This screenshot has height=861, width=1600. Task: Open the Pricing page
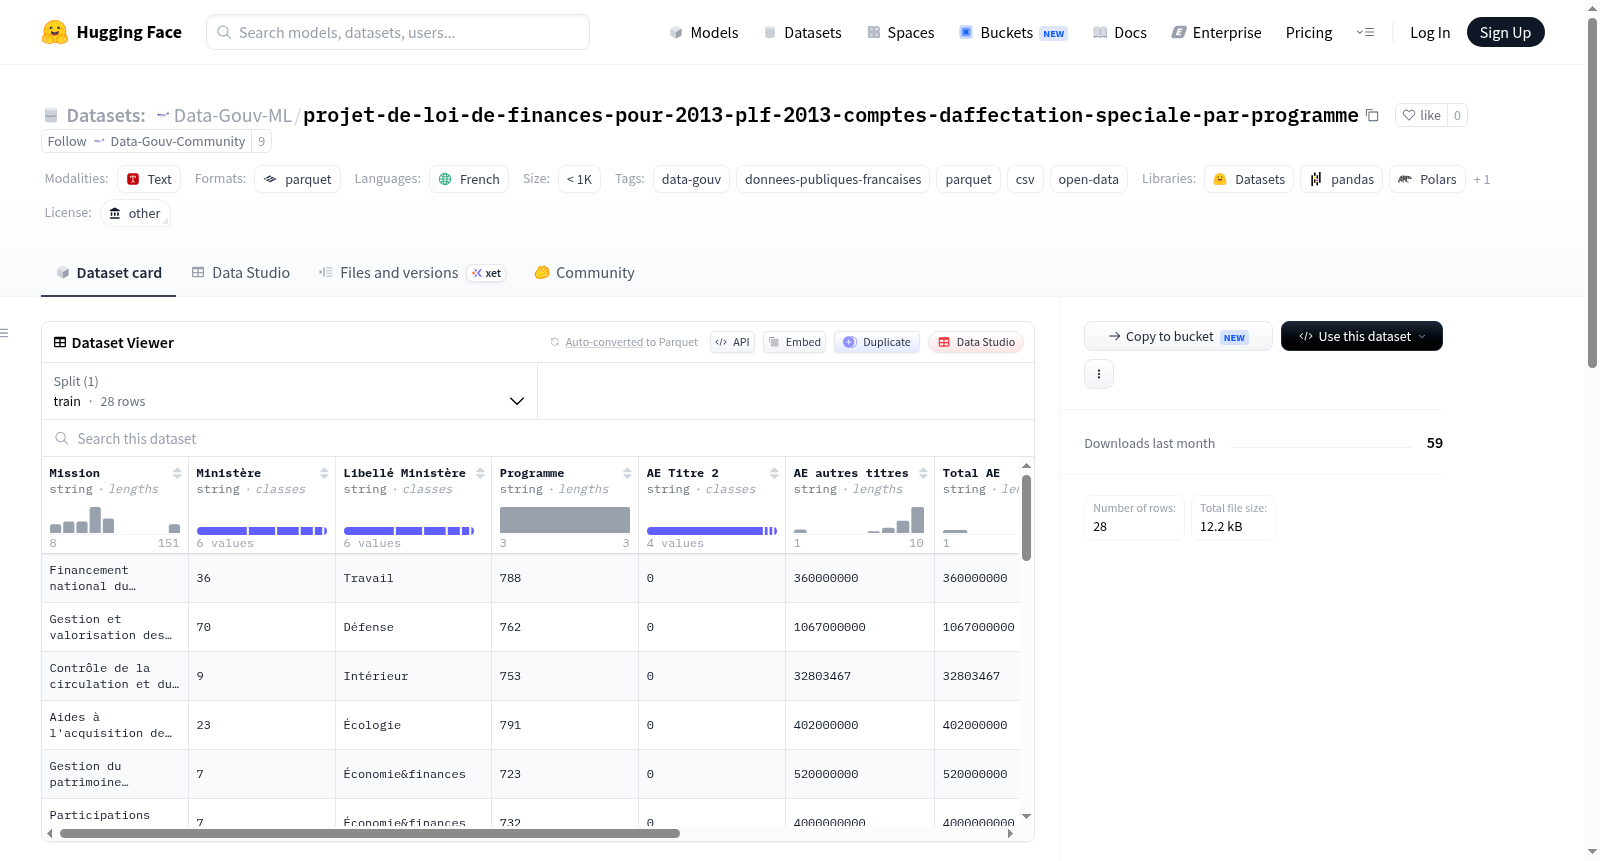pyautogui.click(x=1309, y=32)
